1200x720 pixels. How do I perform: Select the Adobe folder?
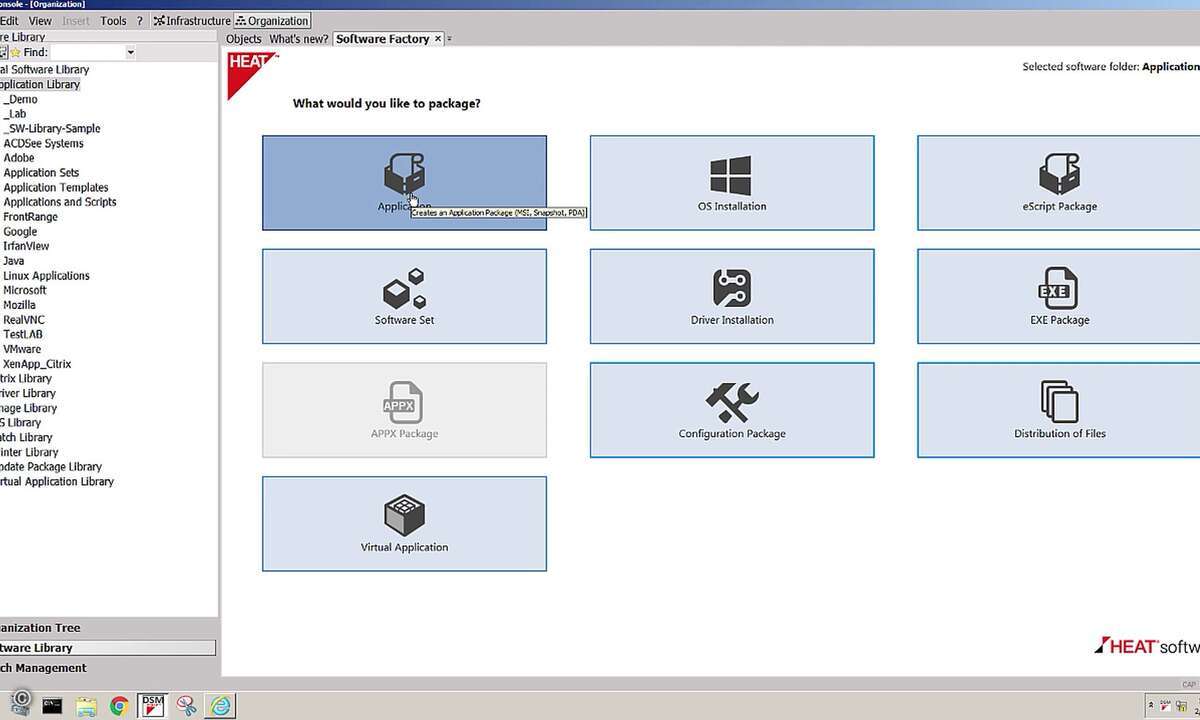pyautogui.click(x=19, y=158)
